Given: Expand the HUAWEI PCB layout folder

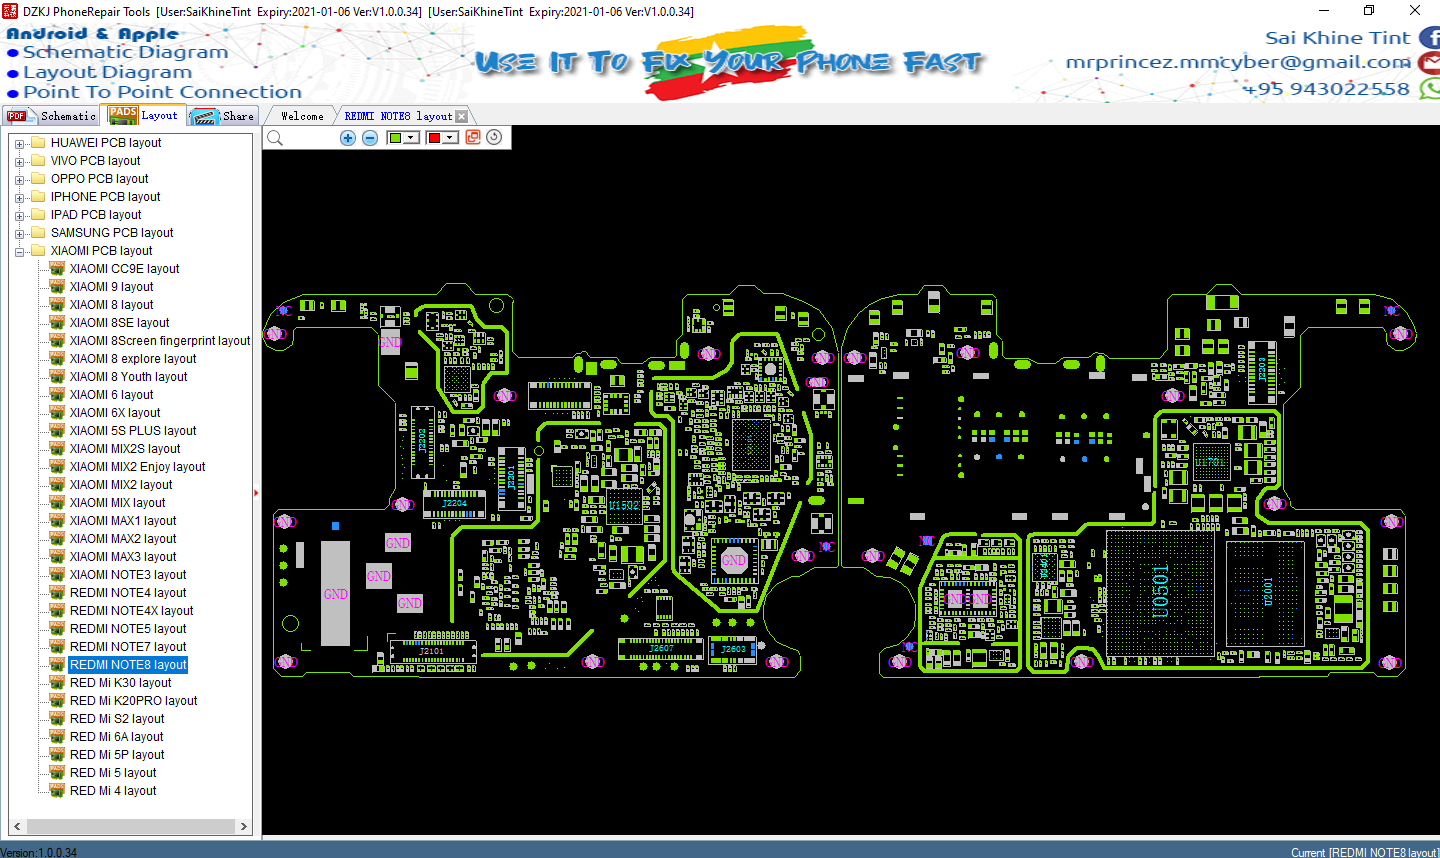Looking at the screenshot, I should [19, 144].
